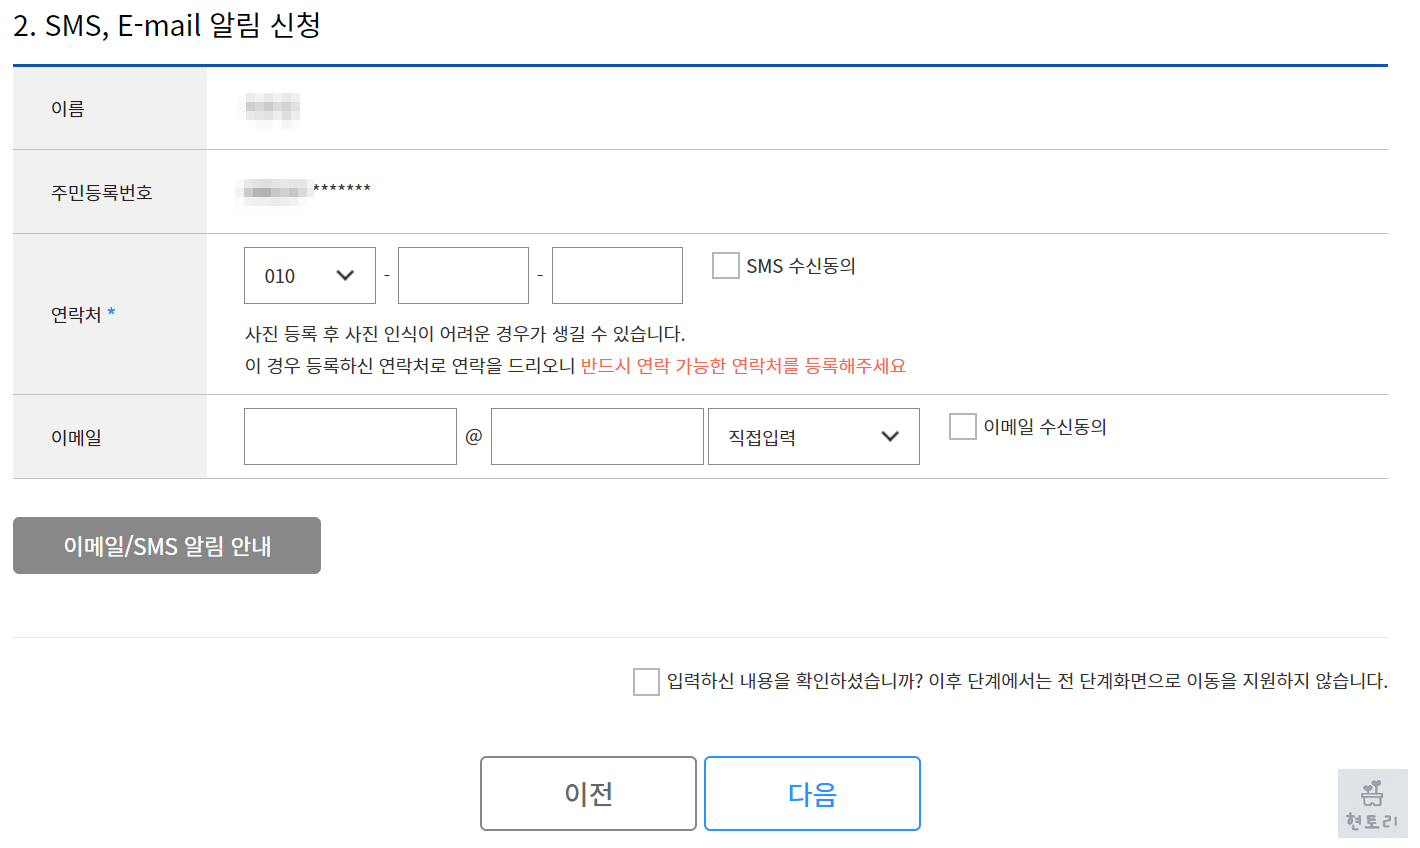Click the 이전 button
1420x848 pixels.
click(x=588, y=794)
